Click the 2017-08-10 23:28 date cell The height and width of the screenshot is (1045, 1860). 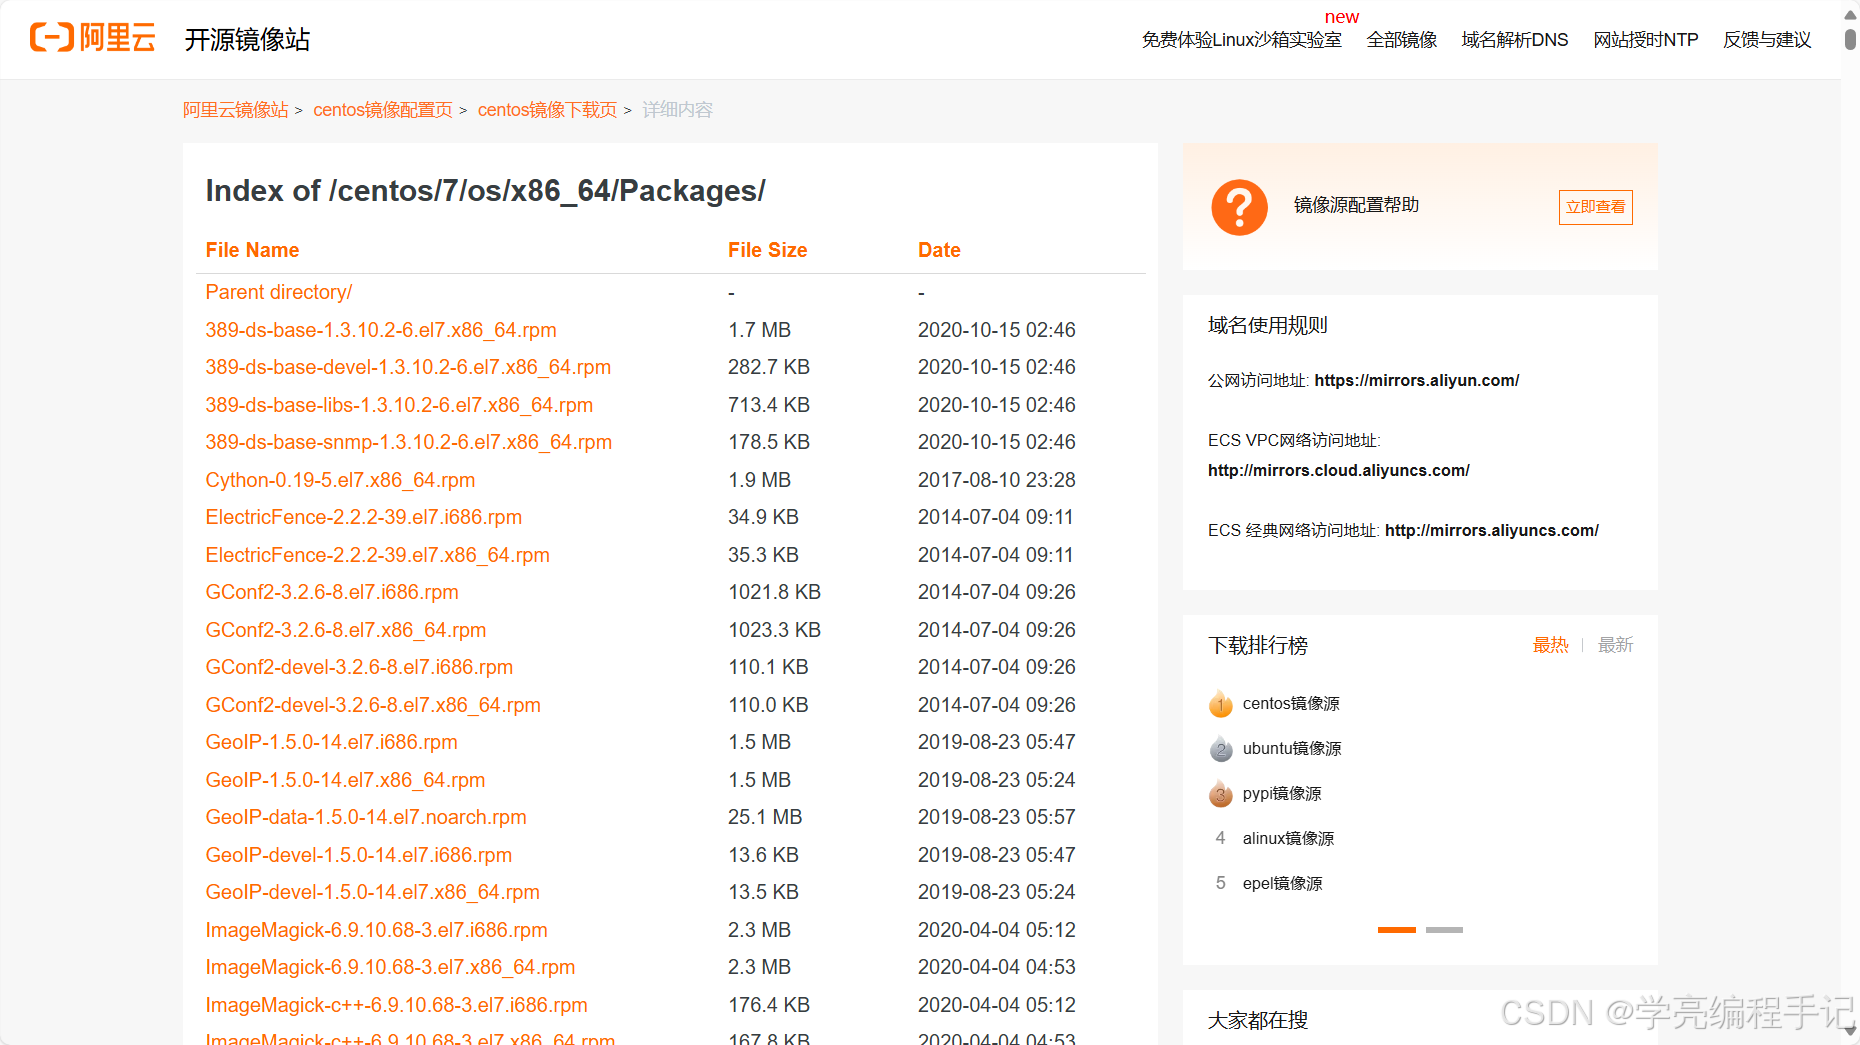click(x=996, y=480)
